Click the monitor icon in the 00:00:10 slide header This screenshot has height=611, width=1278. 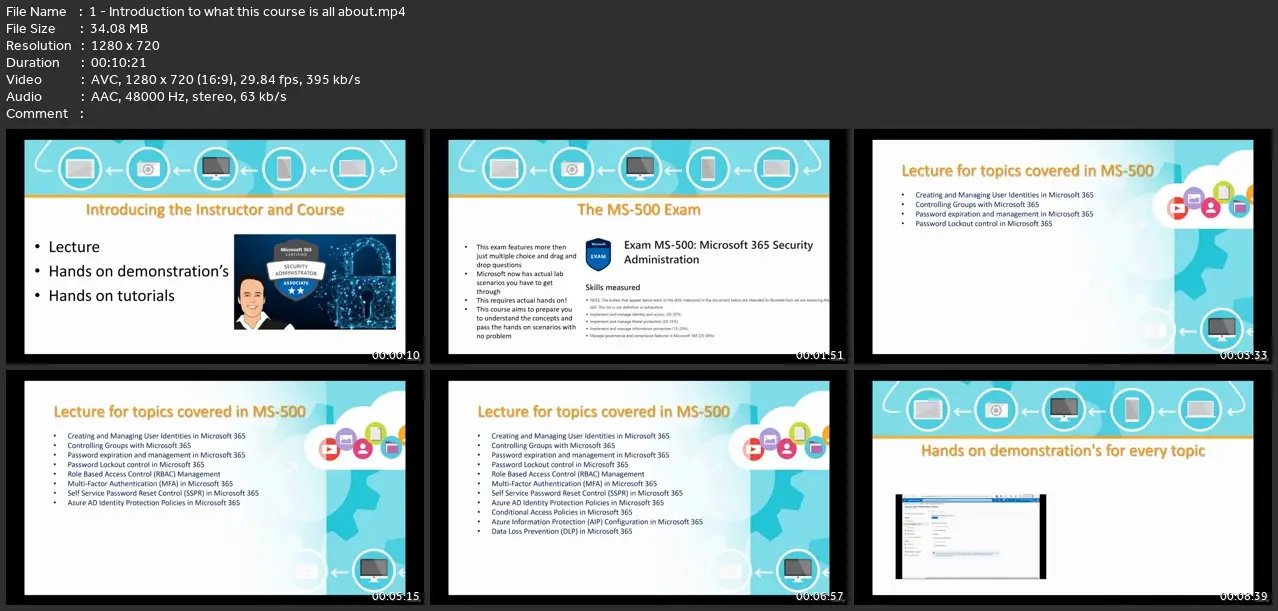[214, 168]
